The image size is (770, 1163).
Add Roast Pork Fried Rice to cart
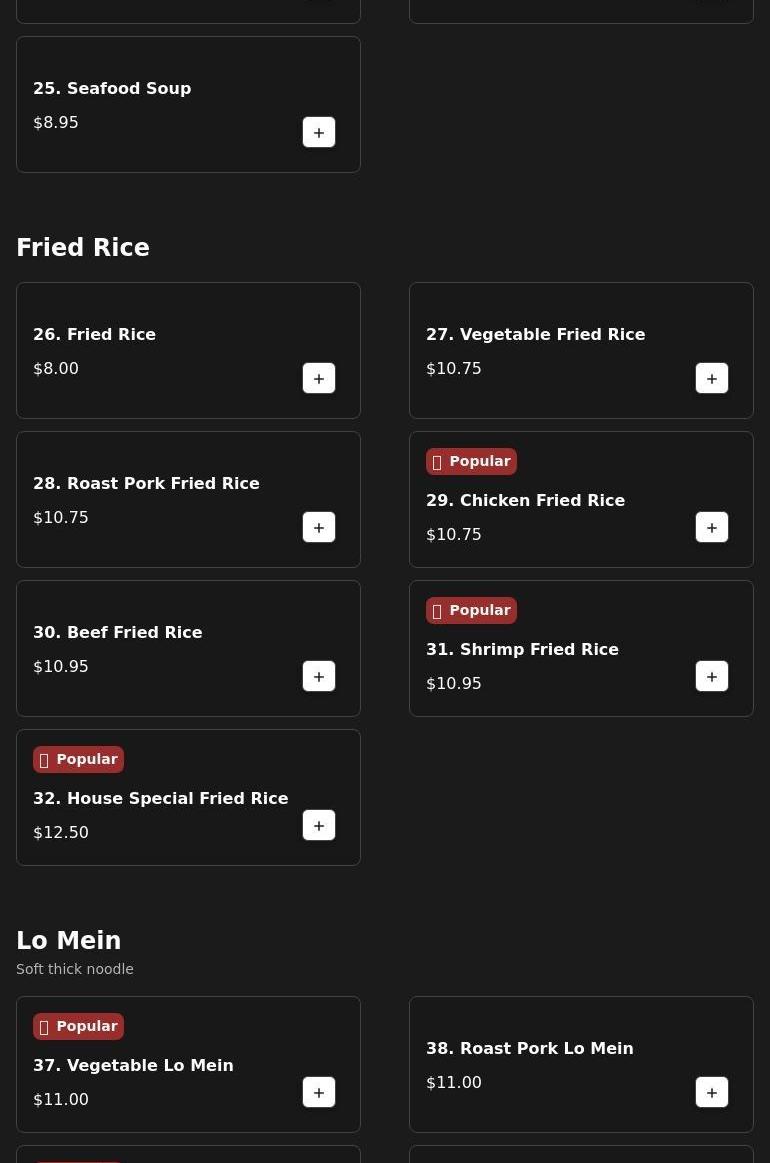point(319,527)
